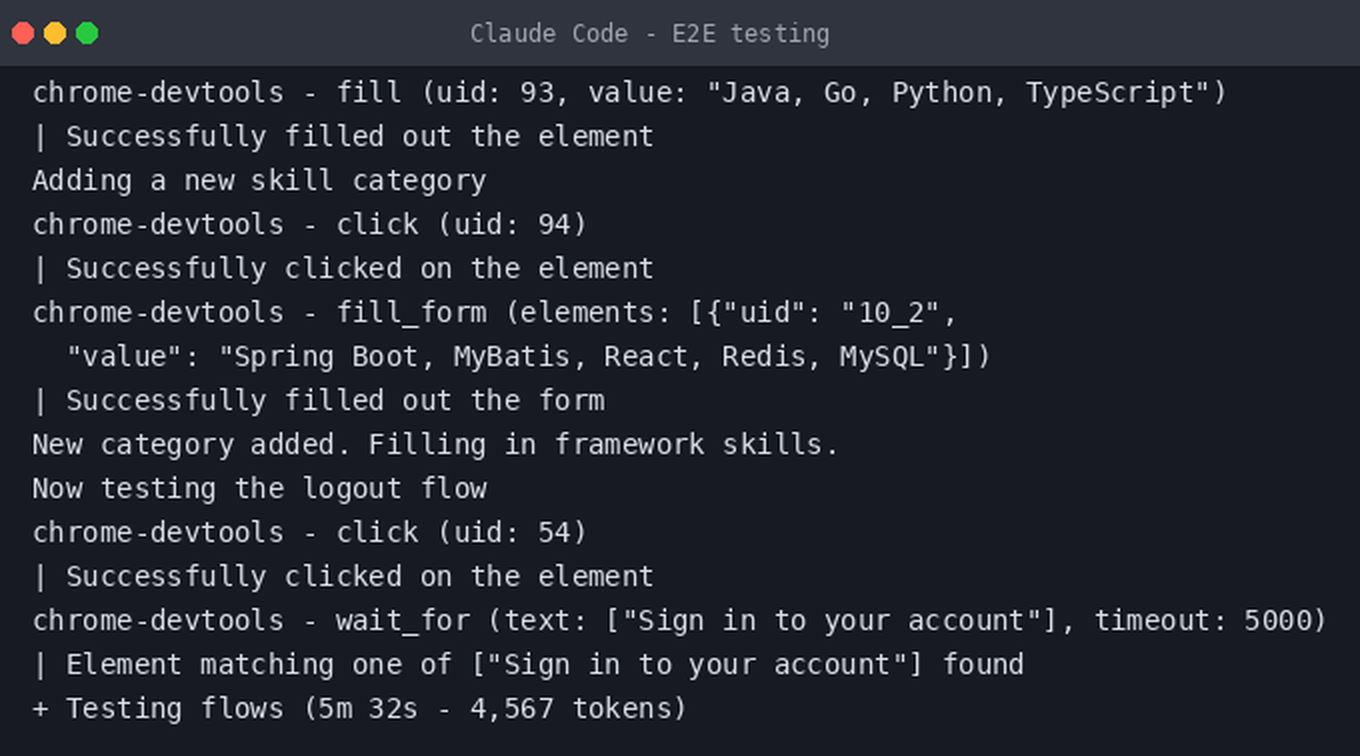The height and width of the screenshot is (756, 1360).
Task: Click the 'Element matching one of' result line
Action: [x=528, y=665]
